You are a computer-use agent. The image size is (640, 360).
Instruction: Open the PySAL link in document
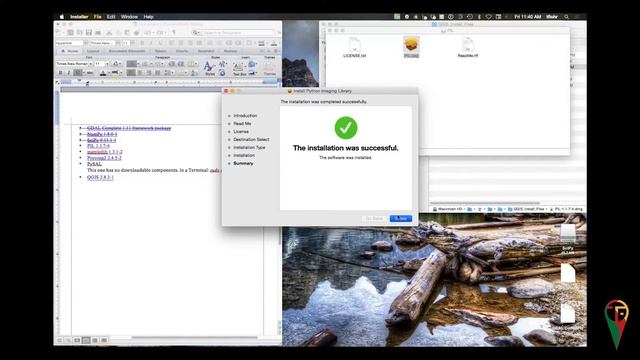pos(94,164)
